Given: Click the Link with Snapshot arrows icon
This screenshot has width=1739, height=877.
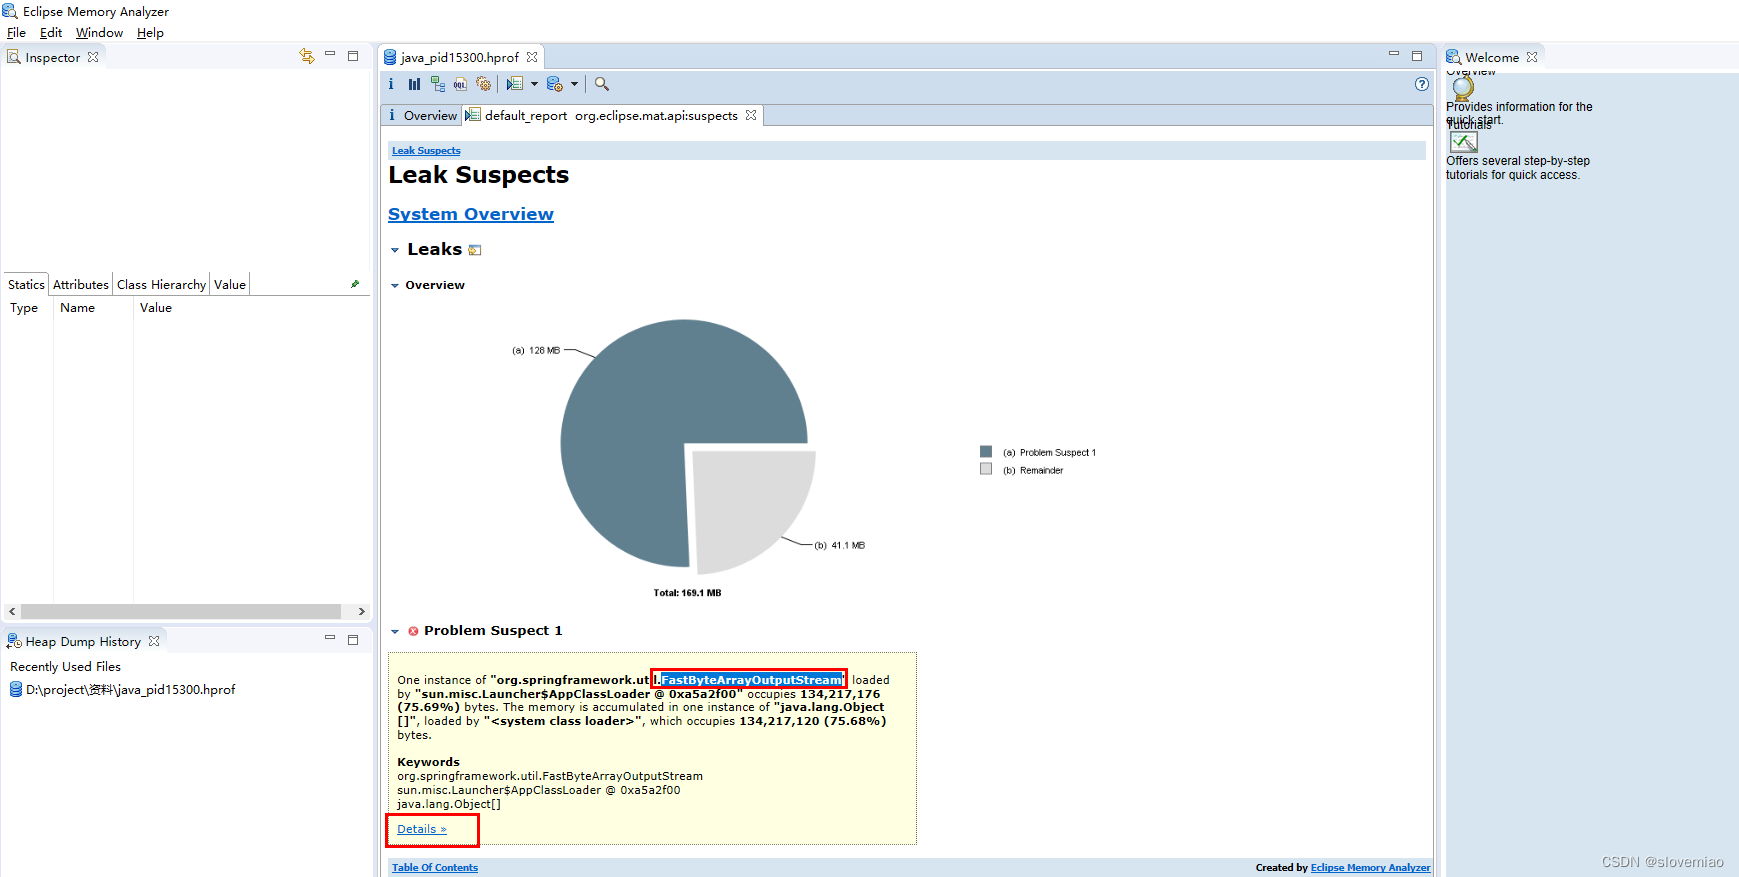Looking at the screenshot, I should 306,56.
